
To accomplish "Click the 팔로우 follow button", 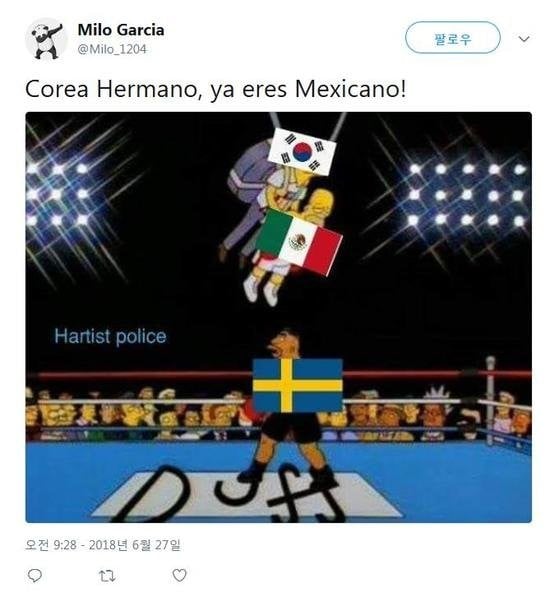I will [452, 38].
